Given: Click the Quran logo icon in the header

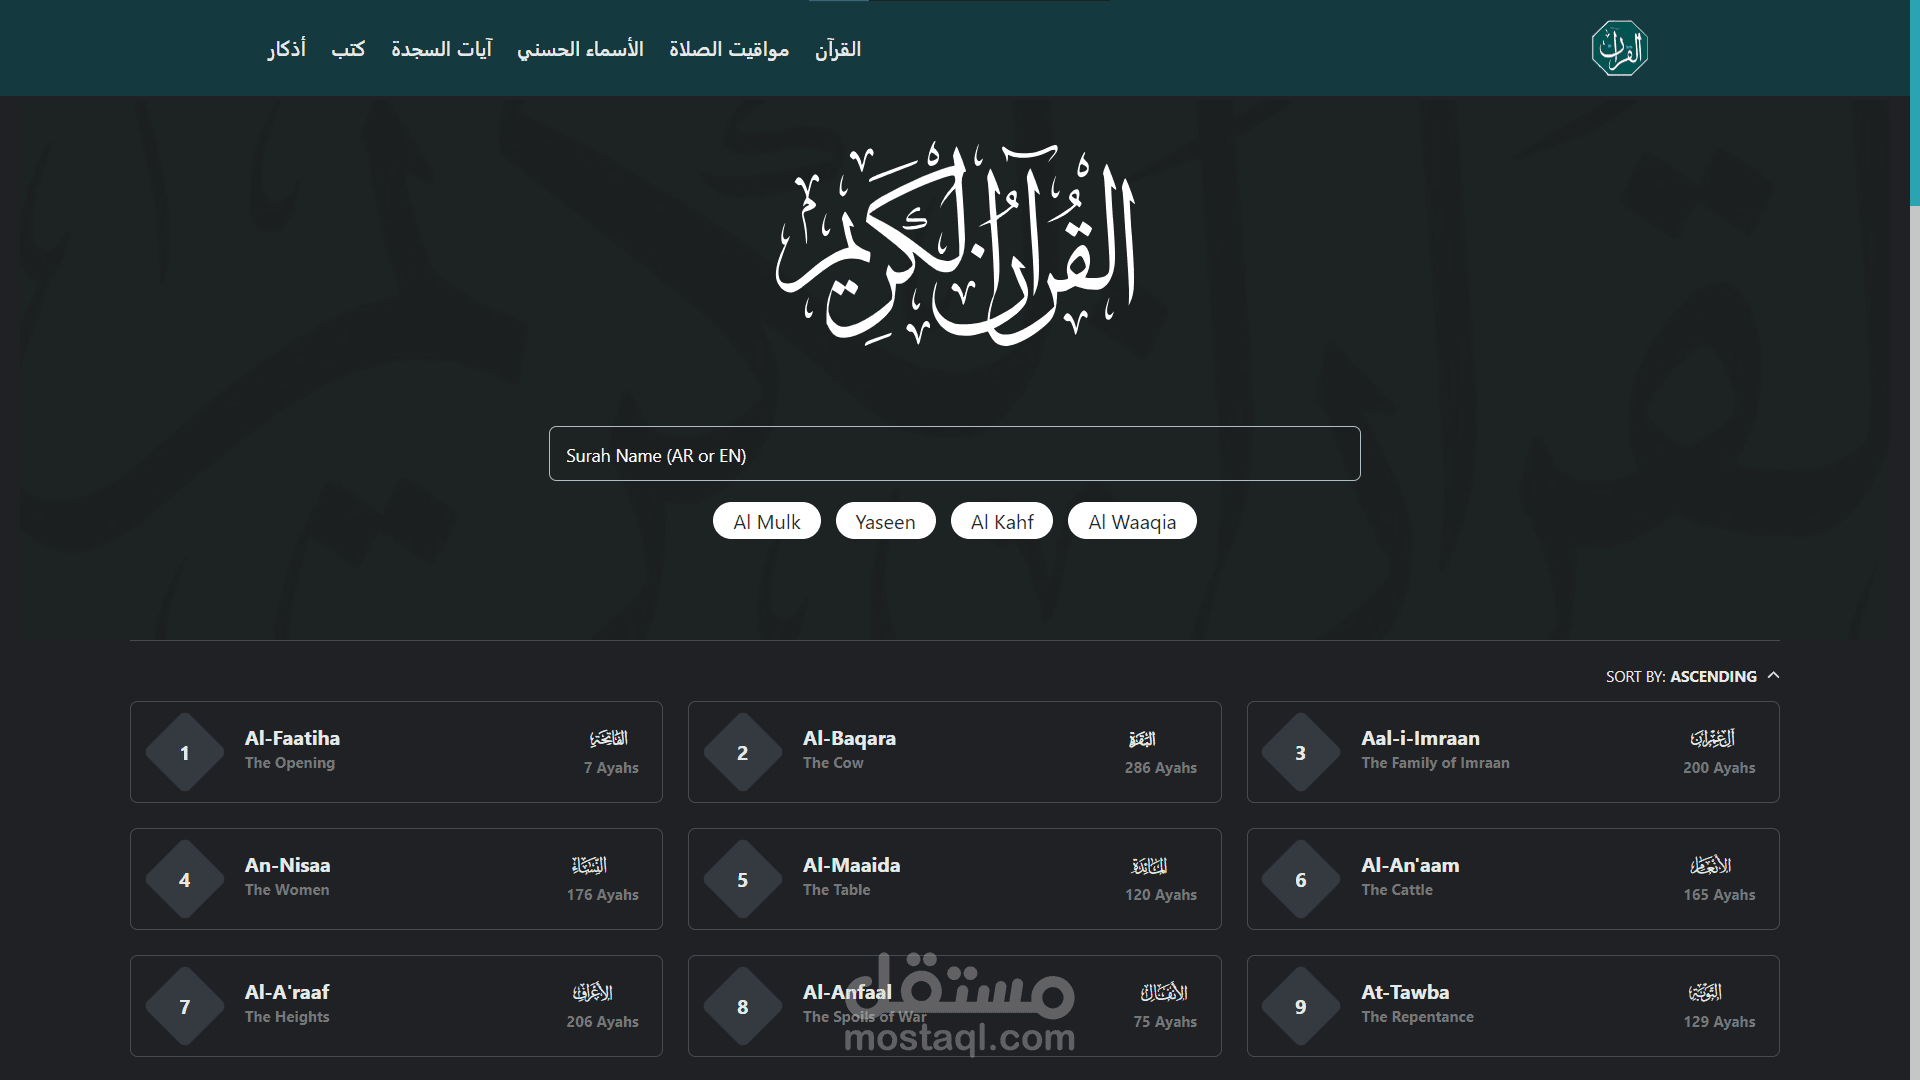Looking at the screenshot, I should tap(1618, 47).
